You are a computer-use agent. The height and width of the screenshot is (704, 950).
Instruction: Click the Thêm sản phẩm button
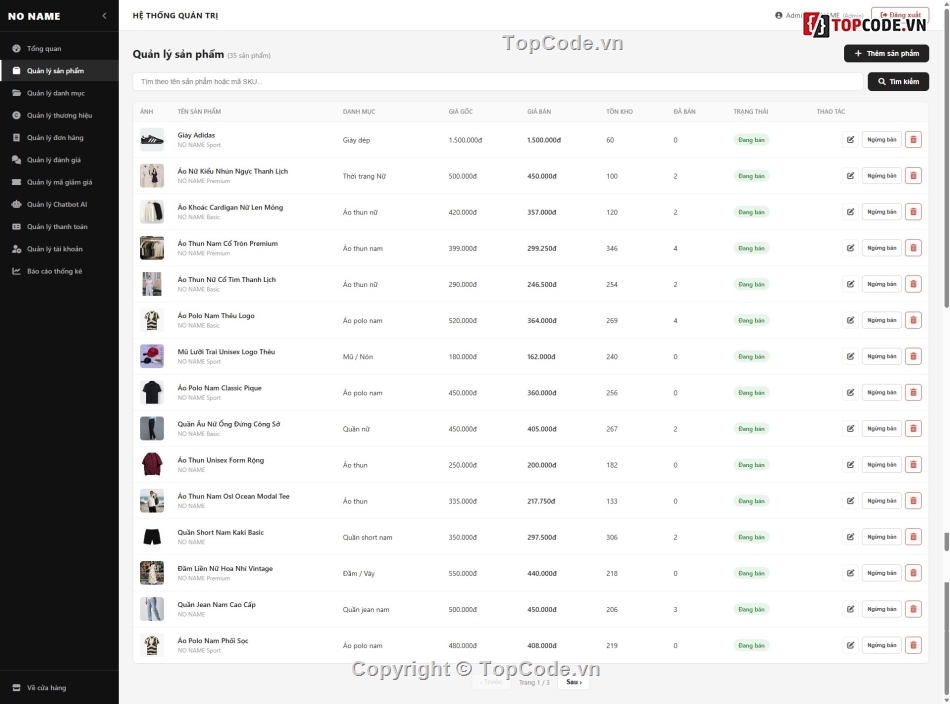point(886,53)
